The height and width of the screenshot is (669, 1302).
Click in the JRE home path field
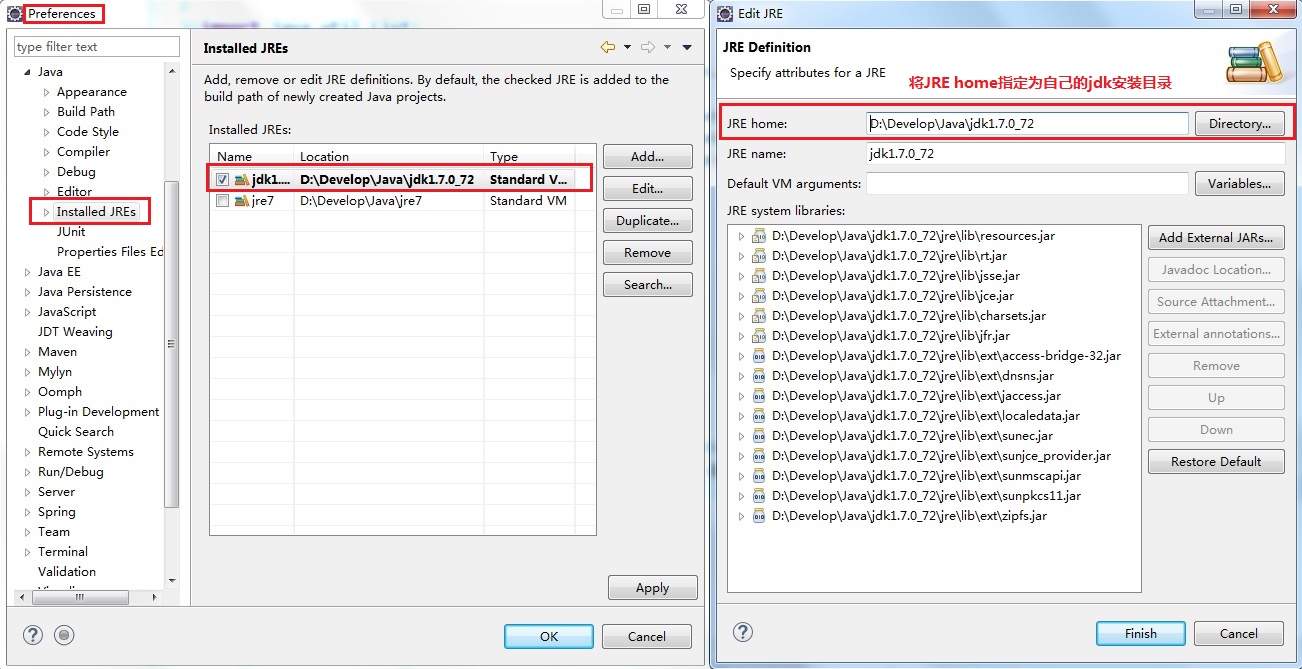pyautogui.click(x=1027, y=124)
